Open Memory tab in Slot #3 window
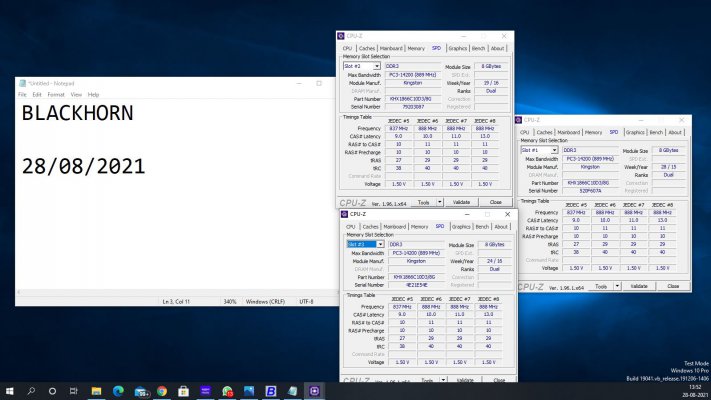The width and height of the screenshot is (711, 400). pos(419,226)
